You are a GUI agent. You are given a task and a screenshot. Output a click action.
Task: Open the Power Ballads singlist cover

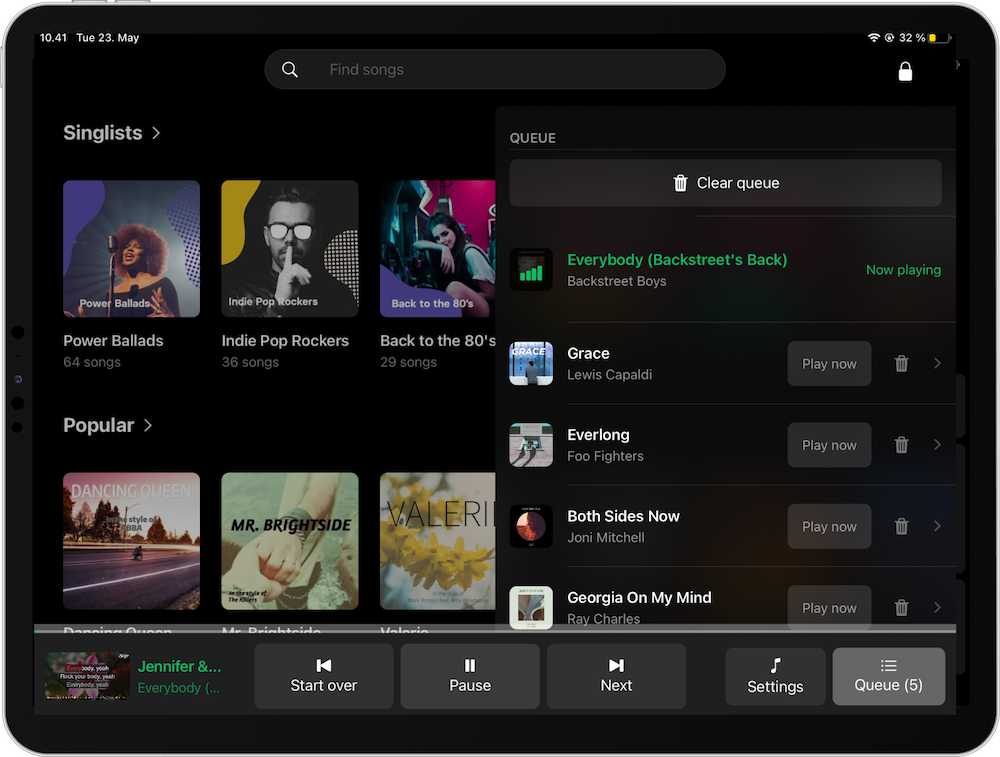point(131,249)
